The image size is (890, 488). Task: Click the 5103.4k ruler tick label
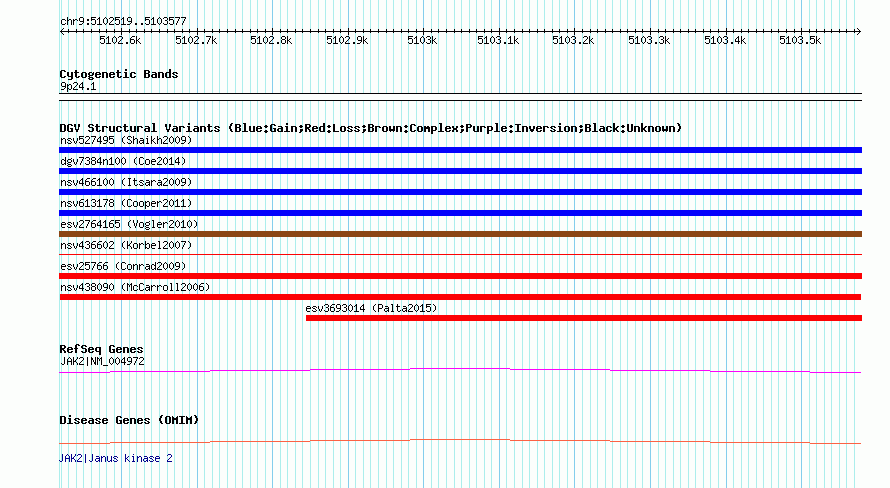pyautogui.click(x=725, y=40)
